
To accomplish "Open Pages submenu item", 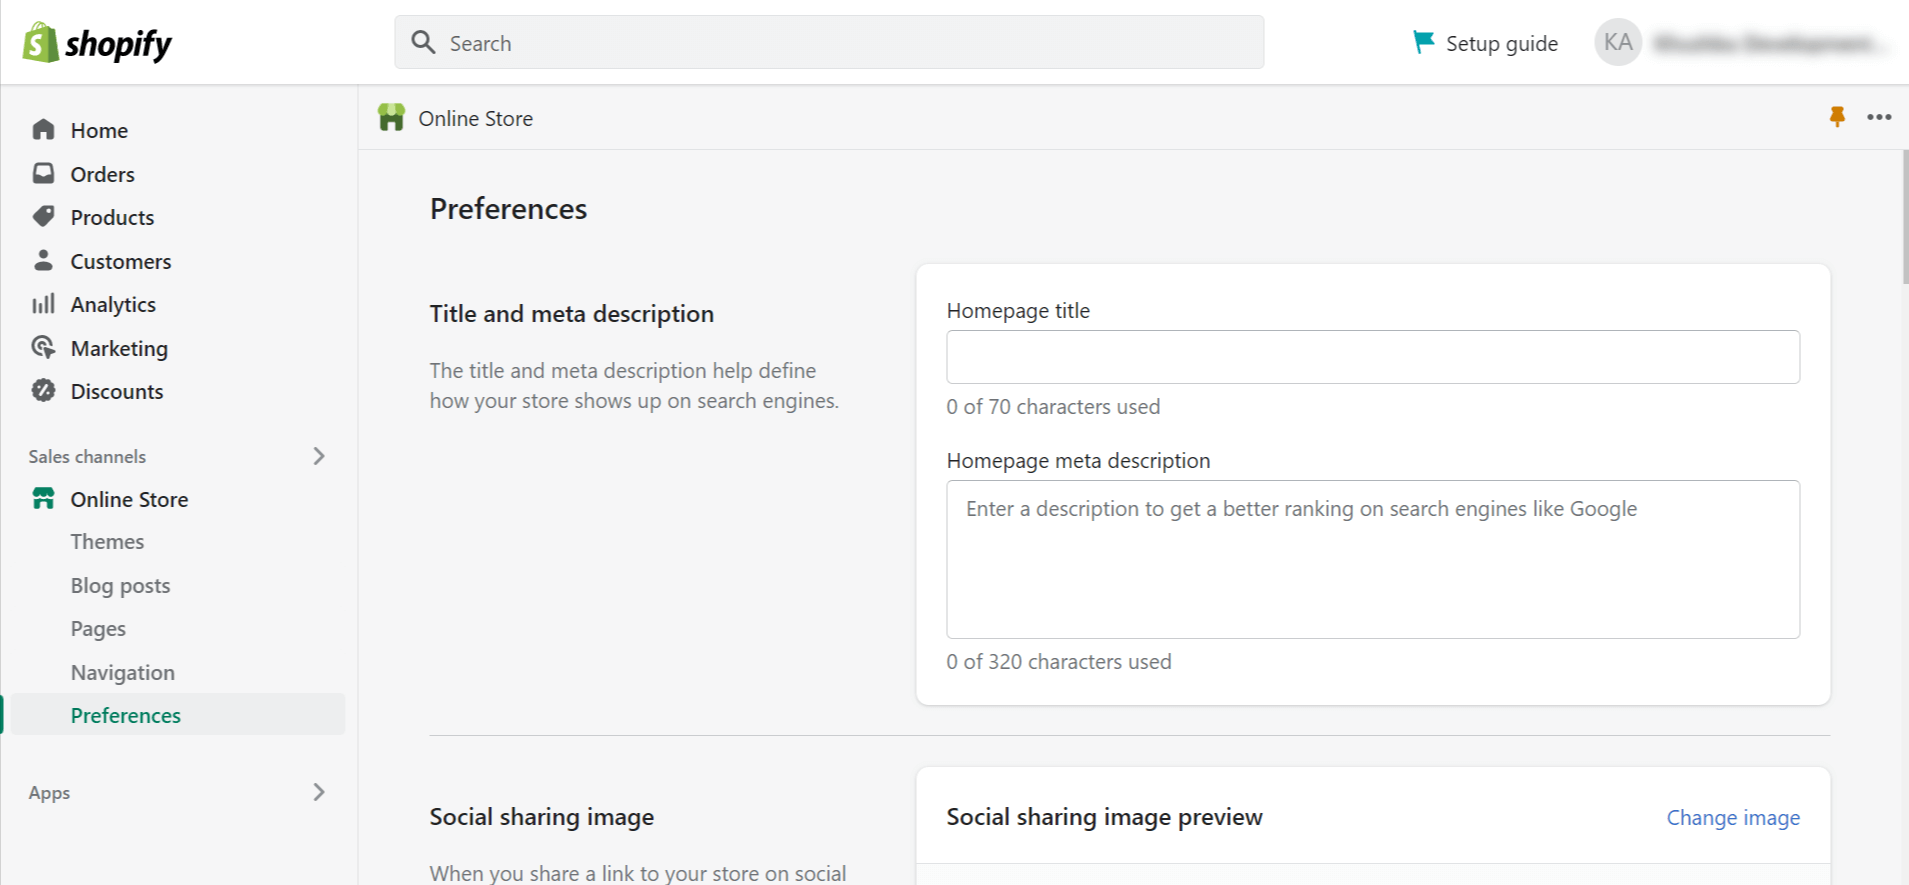I will pos(98,628).
